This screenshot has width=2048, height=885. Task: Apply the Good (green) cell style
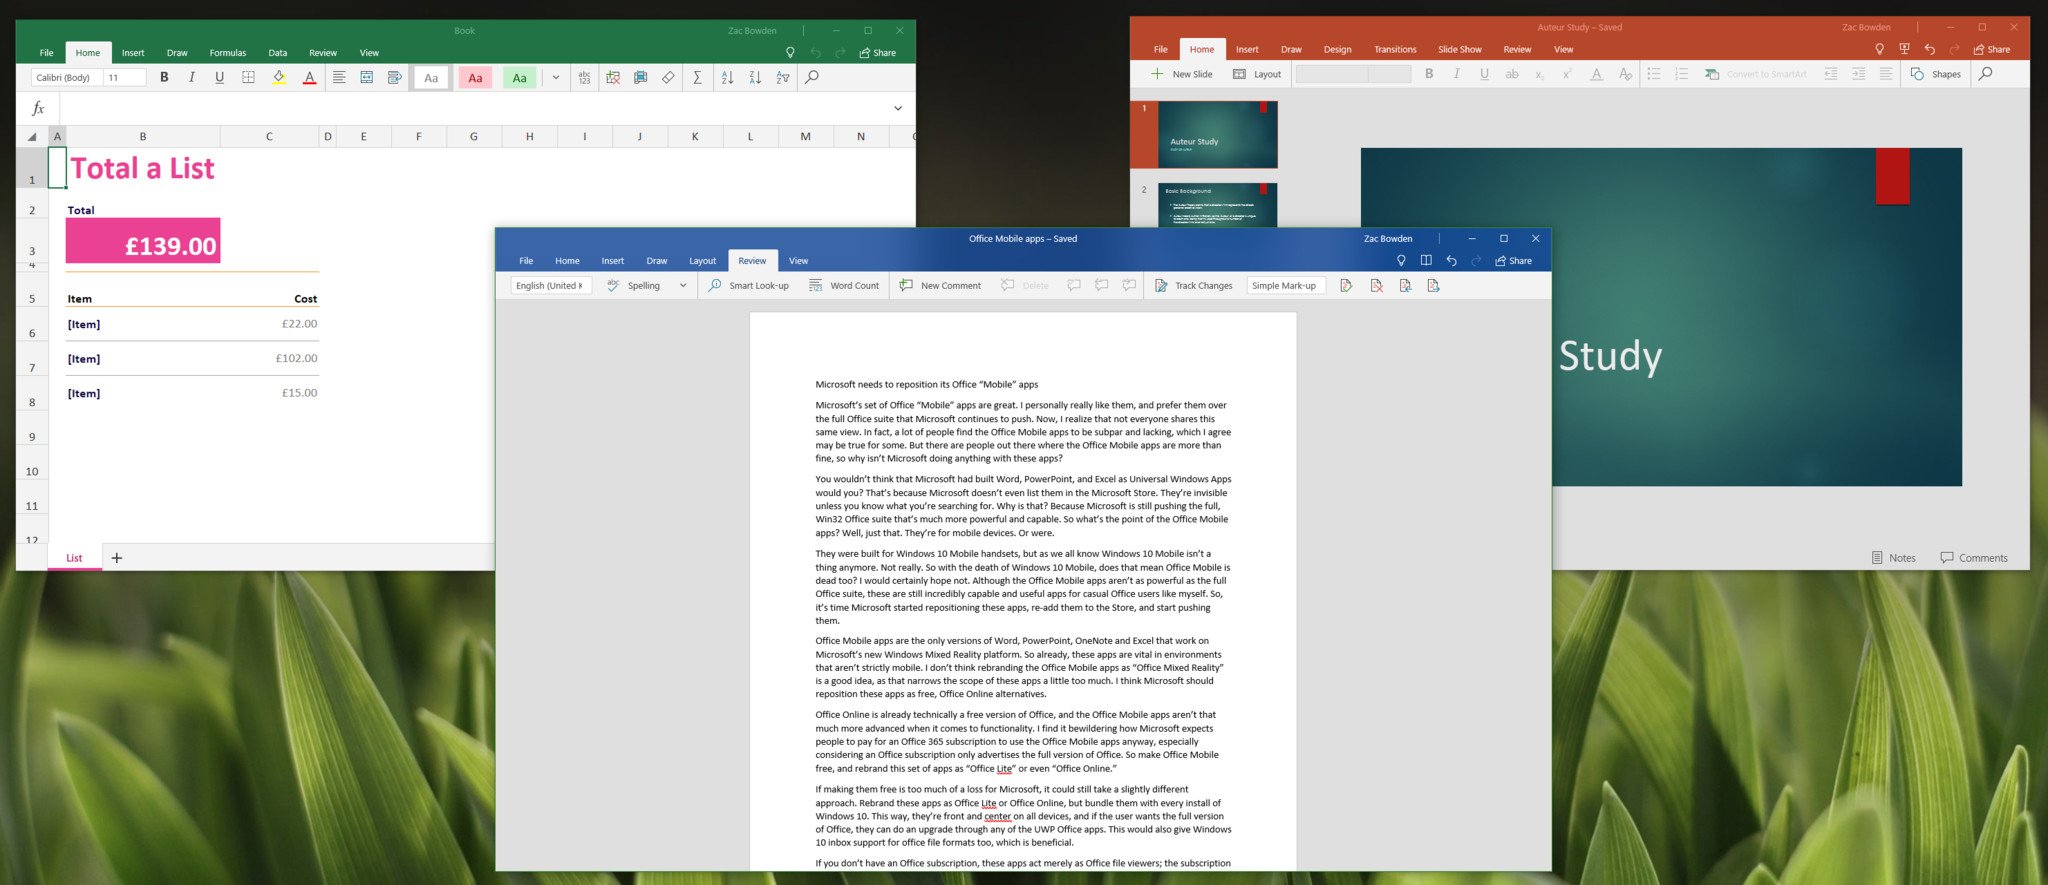coord(519,77)
